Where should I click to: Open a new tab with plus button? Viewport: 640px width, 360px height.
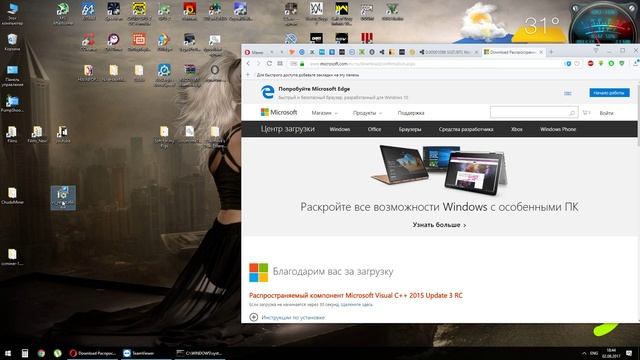(x=551, y=52)
